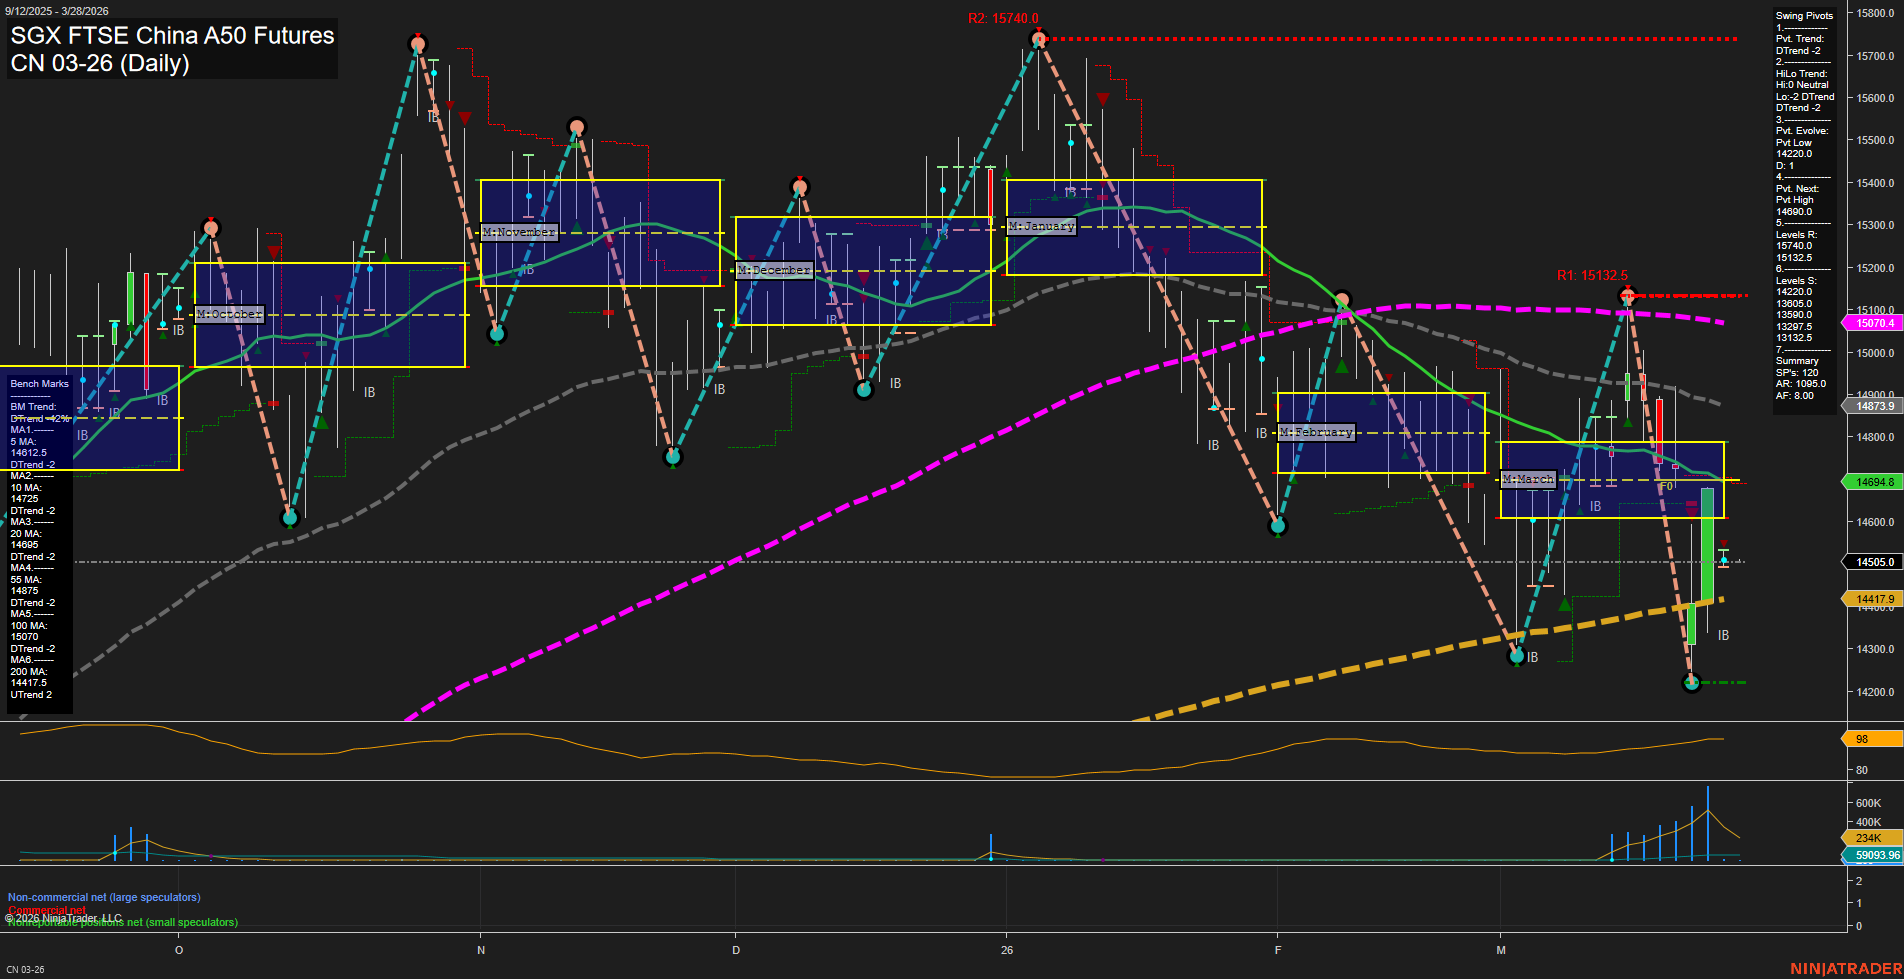The height and width of the screenshot is (979, 1904).
Task: Click Non-commercial net (large speculators) legend entry
Action: coord(104,897)
